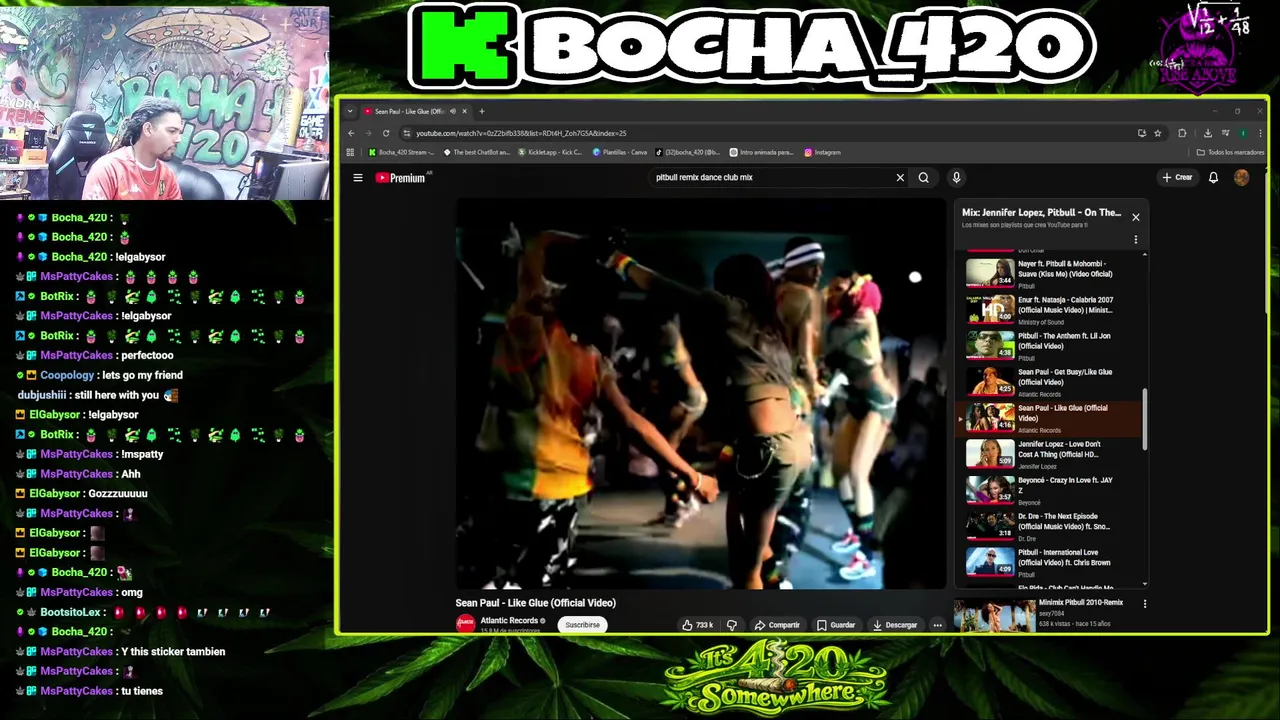
Task: Click the search magnifier button
Action: point(924,178)
